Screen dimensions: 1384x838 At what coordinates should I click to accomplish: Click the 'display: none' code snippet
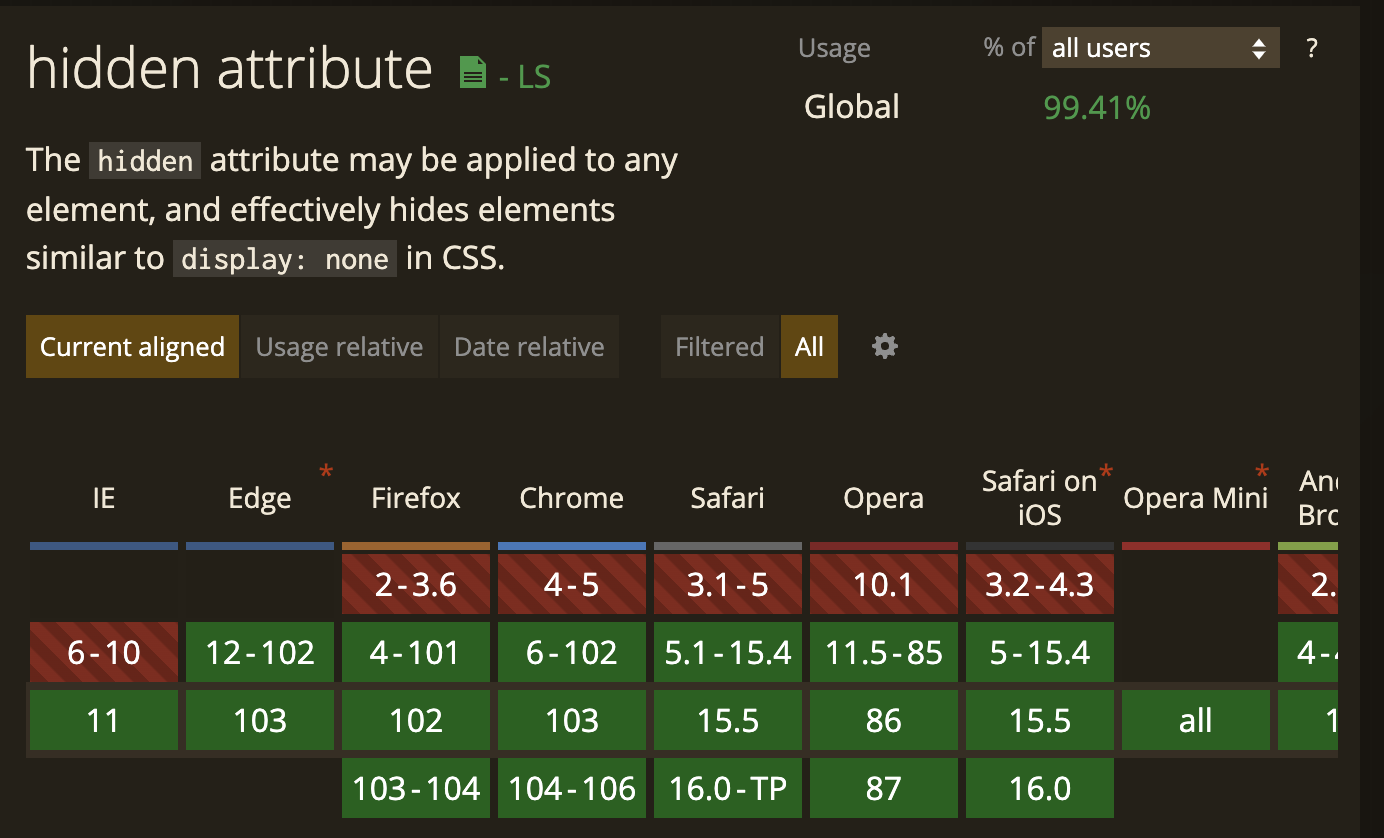285,259
